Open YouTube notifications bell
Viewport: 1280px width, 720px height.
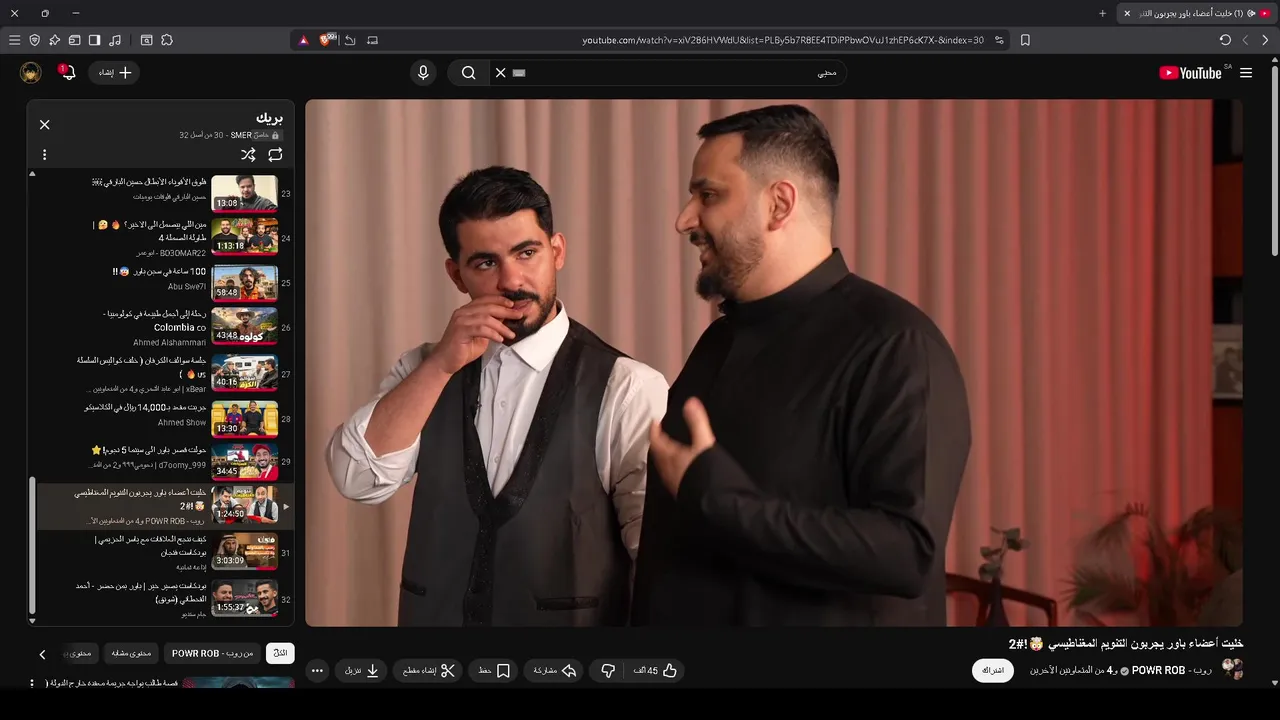click(x=68, y=72)
